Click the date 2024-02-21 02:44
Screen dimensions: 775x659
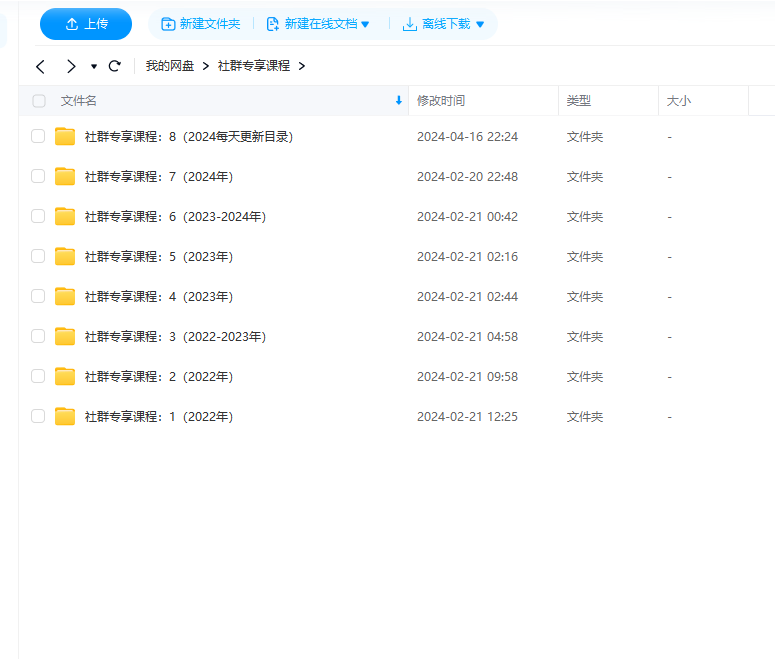(x=467, y=297)
